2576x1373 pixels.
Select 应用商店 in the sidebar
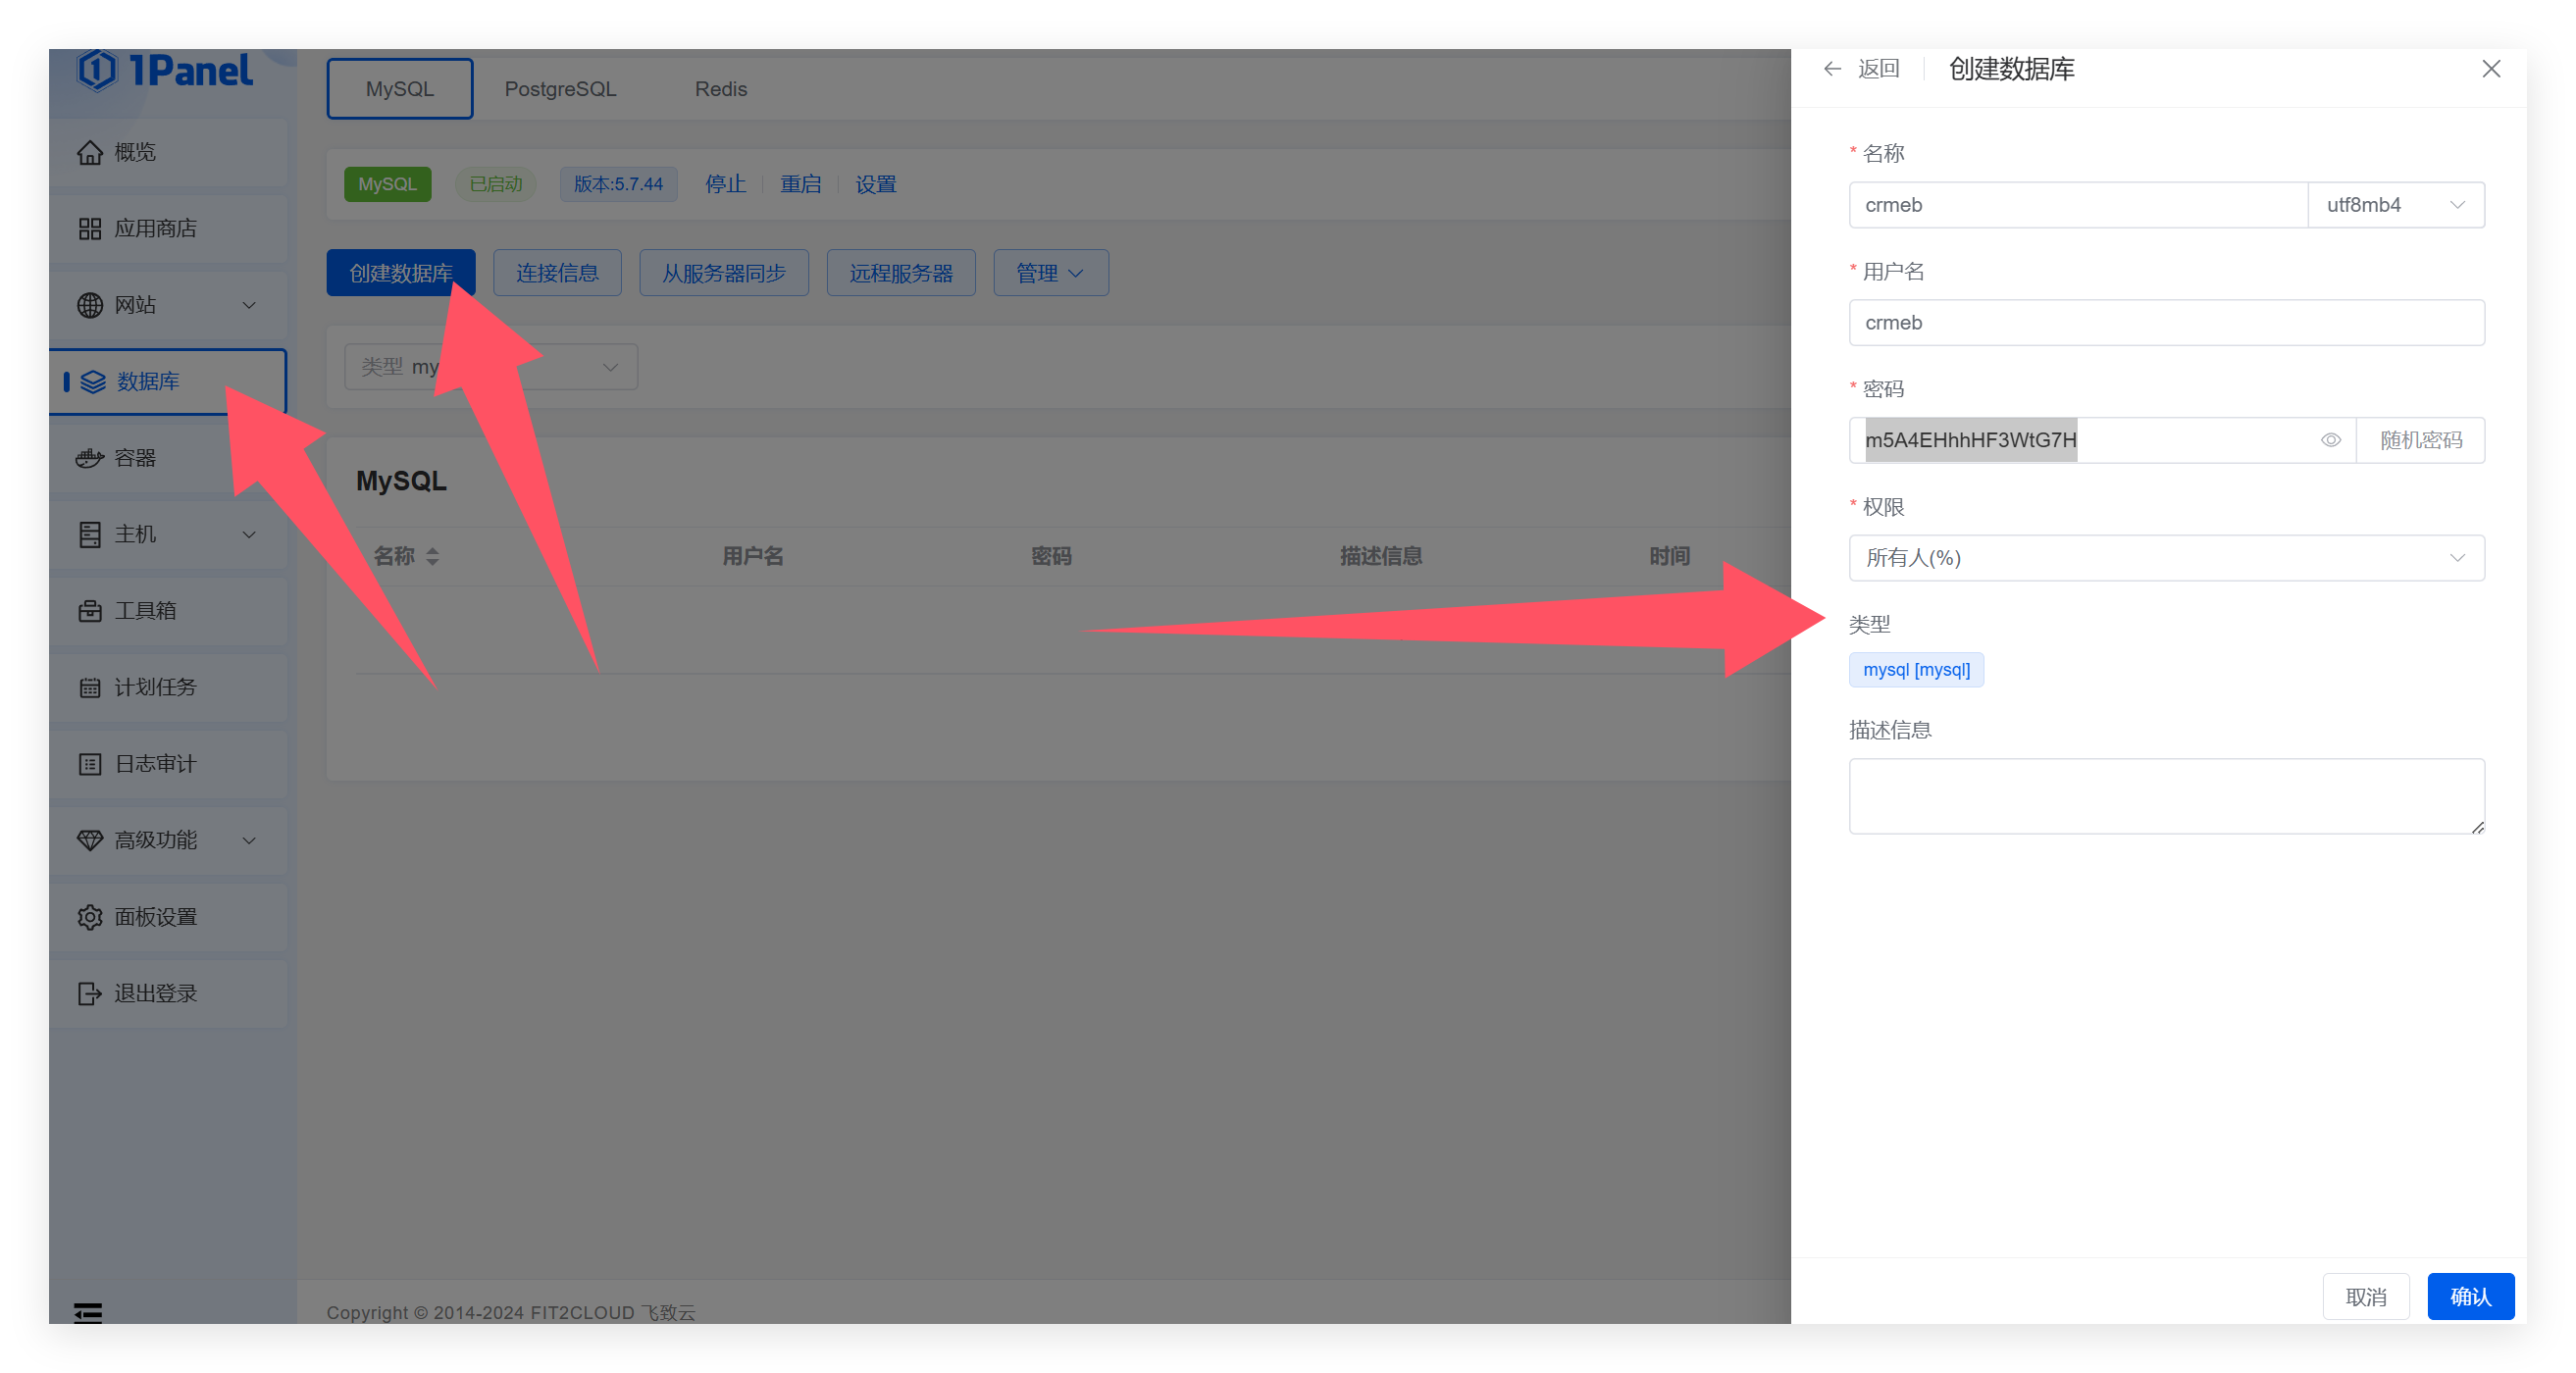[168, 229]
